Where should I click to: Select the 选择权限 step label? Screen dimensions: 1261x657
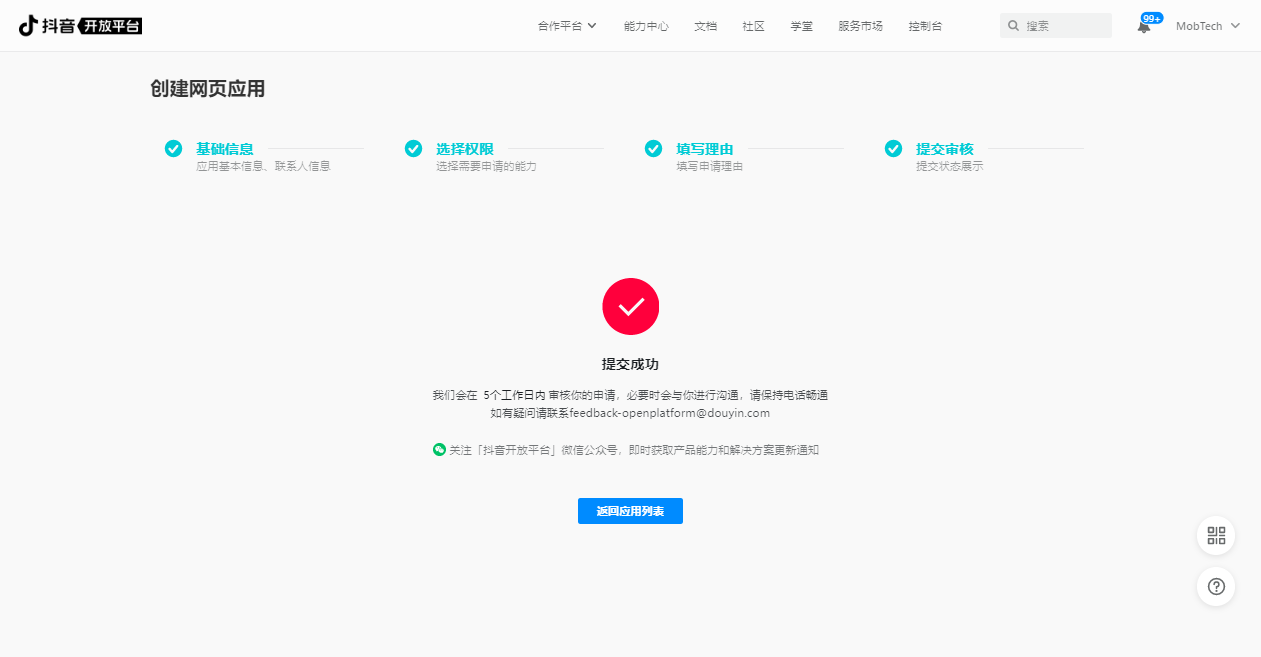click(x=465, y=149)
